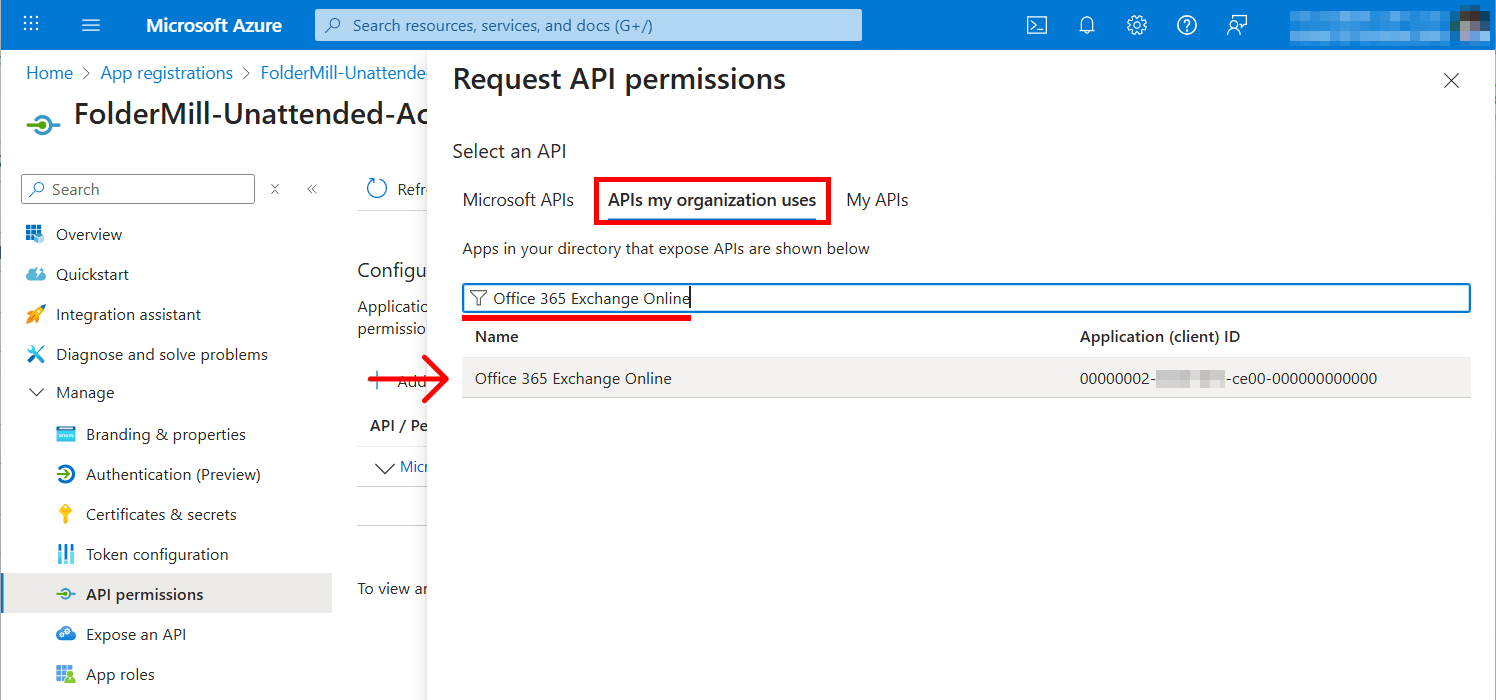This screenshot has width=1496, height=700.
Task: Open the Microsoft services waffle menu
Action: point(30,24)
